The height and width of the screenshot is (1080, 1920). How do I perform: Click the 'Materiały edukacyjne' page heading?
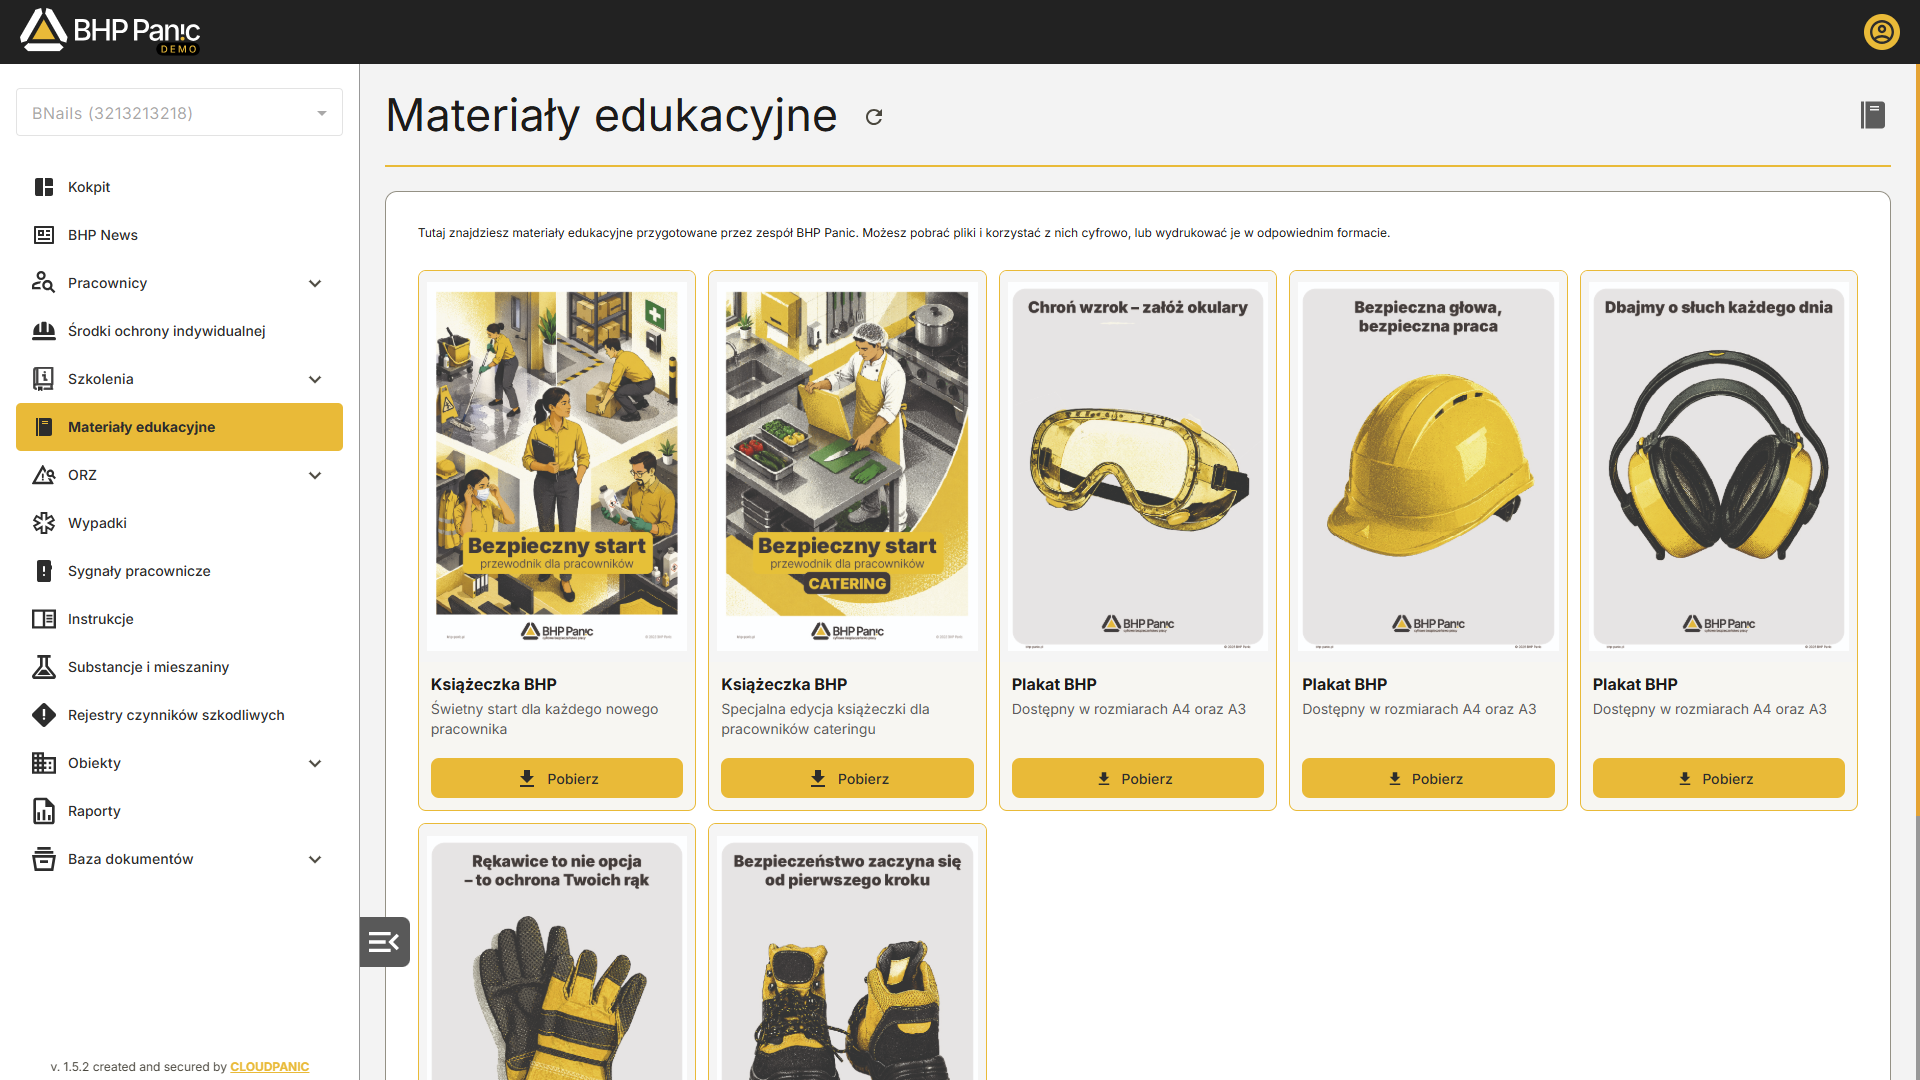pos(611,115)
